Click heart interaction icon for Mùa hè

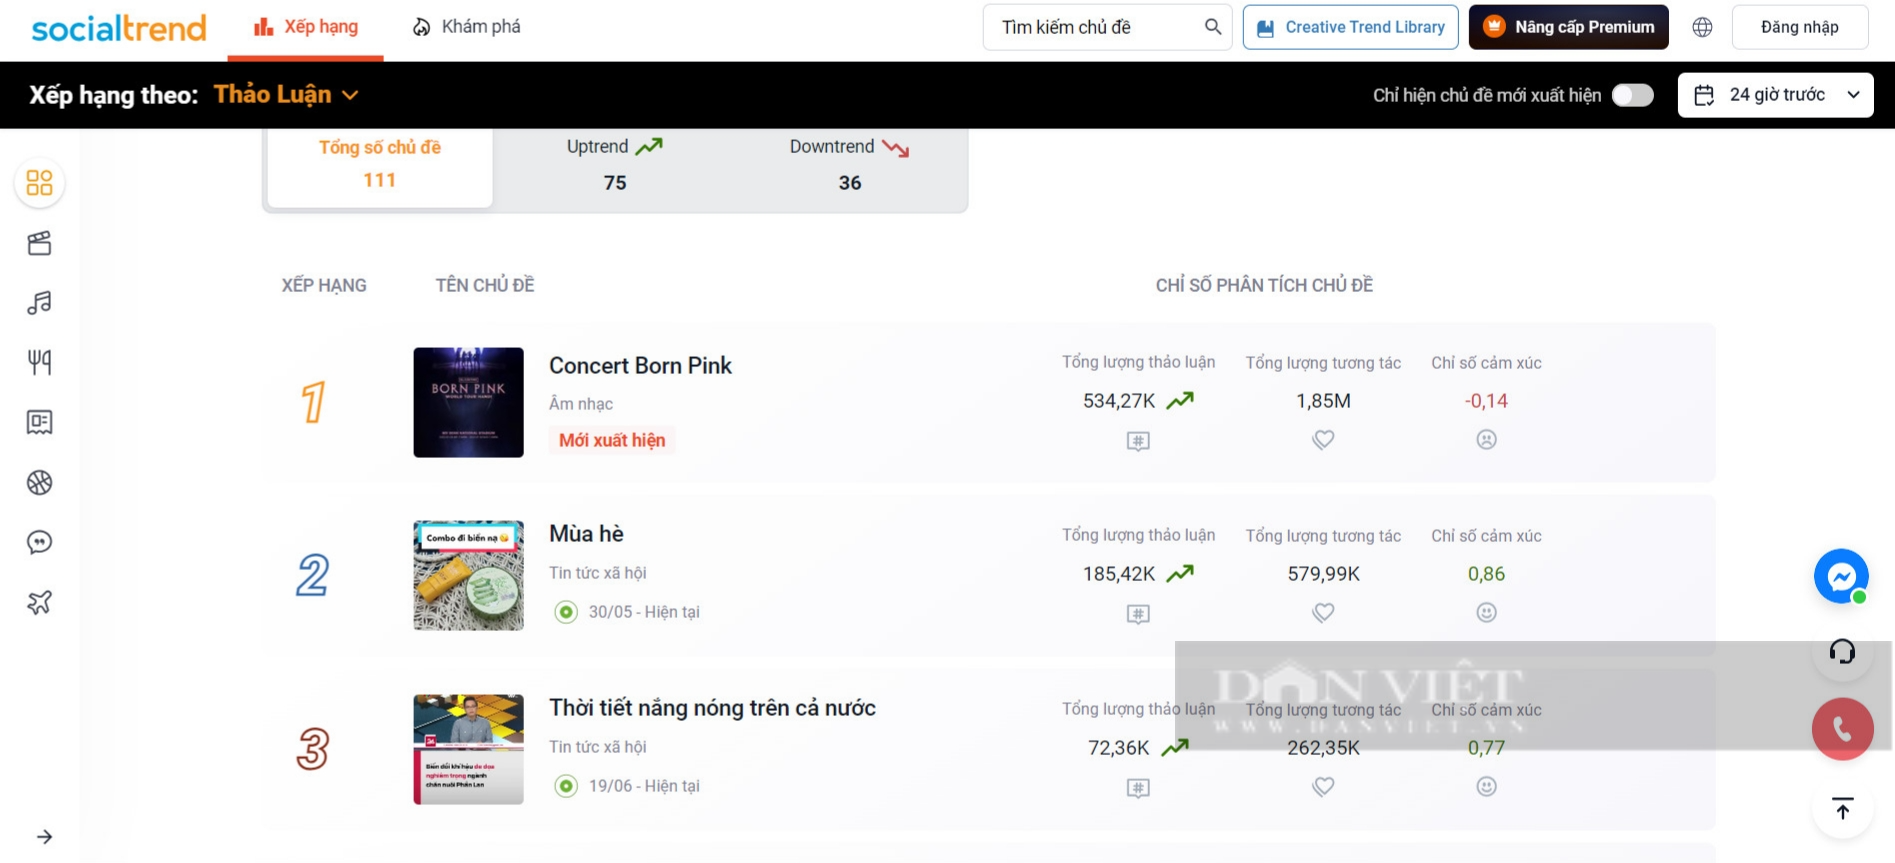(x=1323, y=612)
